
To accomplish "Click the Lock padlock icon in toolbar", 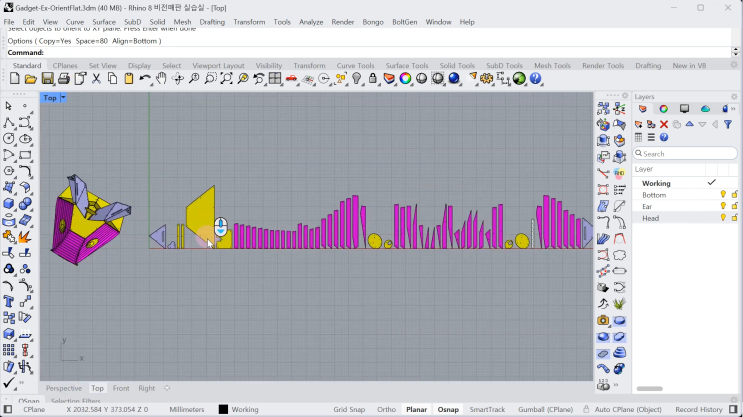I will coord(373,79).
